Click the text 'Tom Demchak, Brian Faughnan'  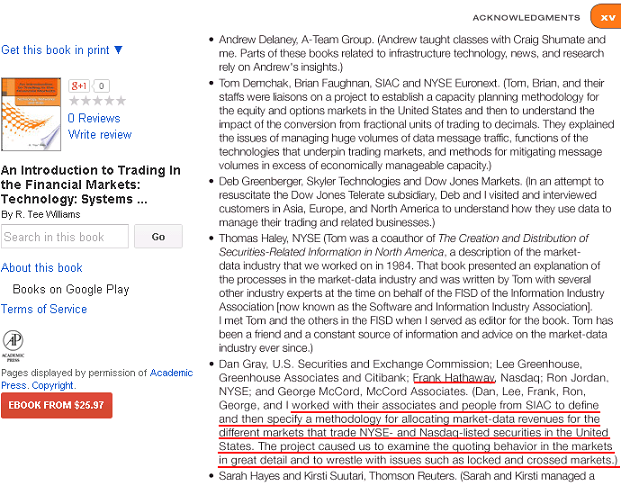tap(295, 83)
